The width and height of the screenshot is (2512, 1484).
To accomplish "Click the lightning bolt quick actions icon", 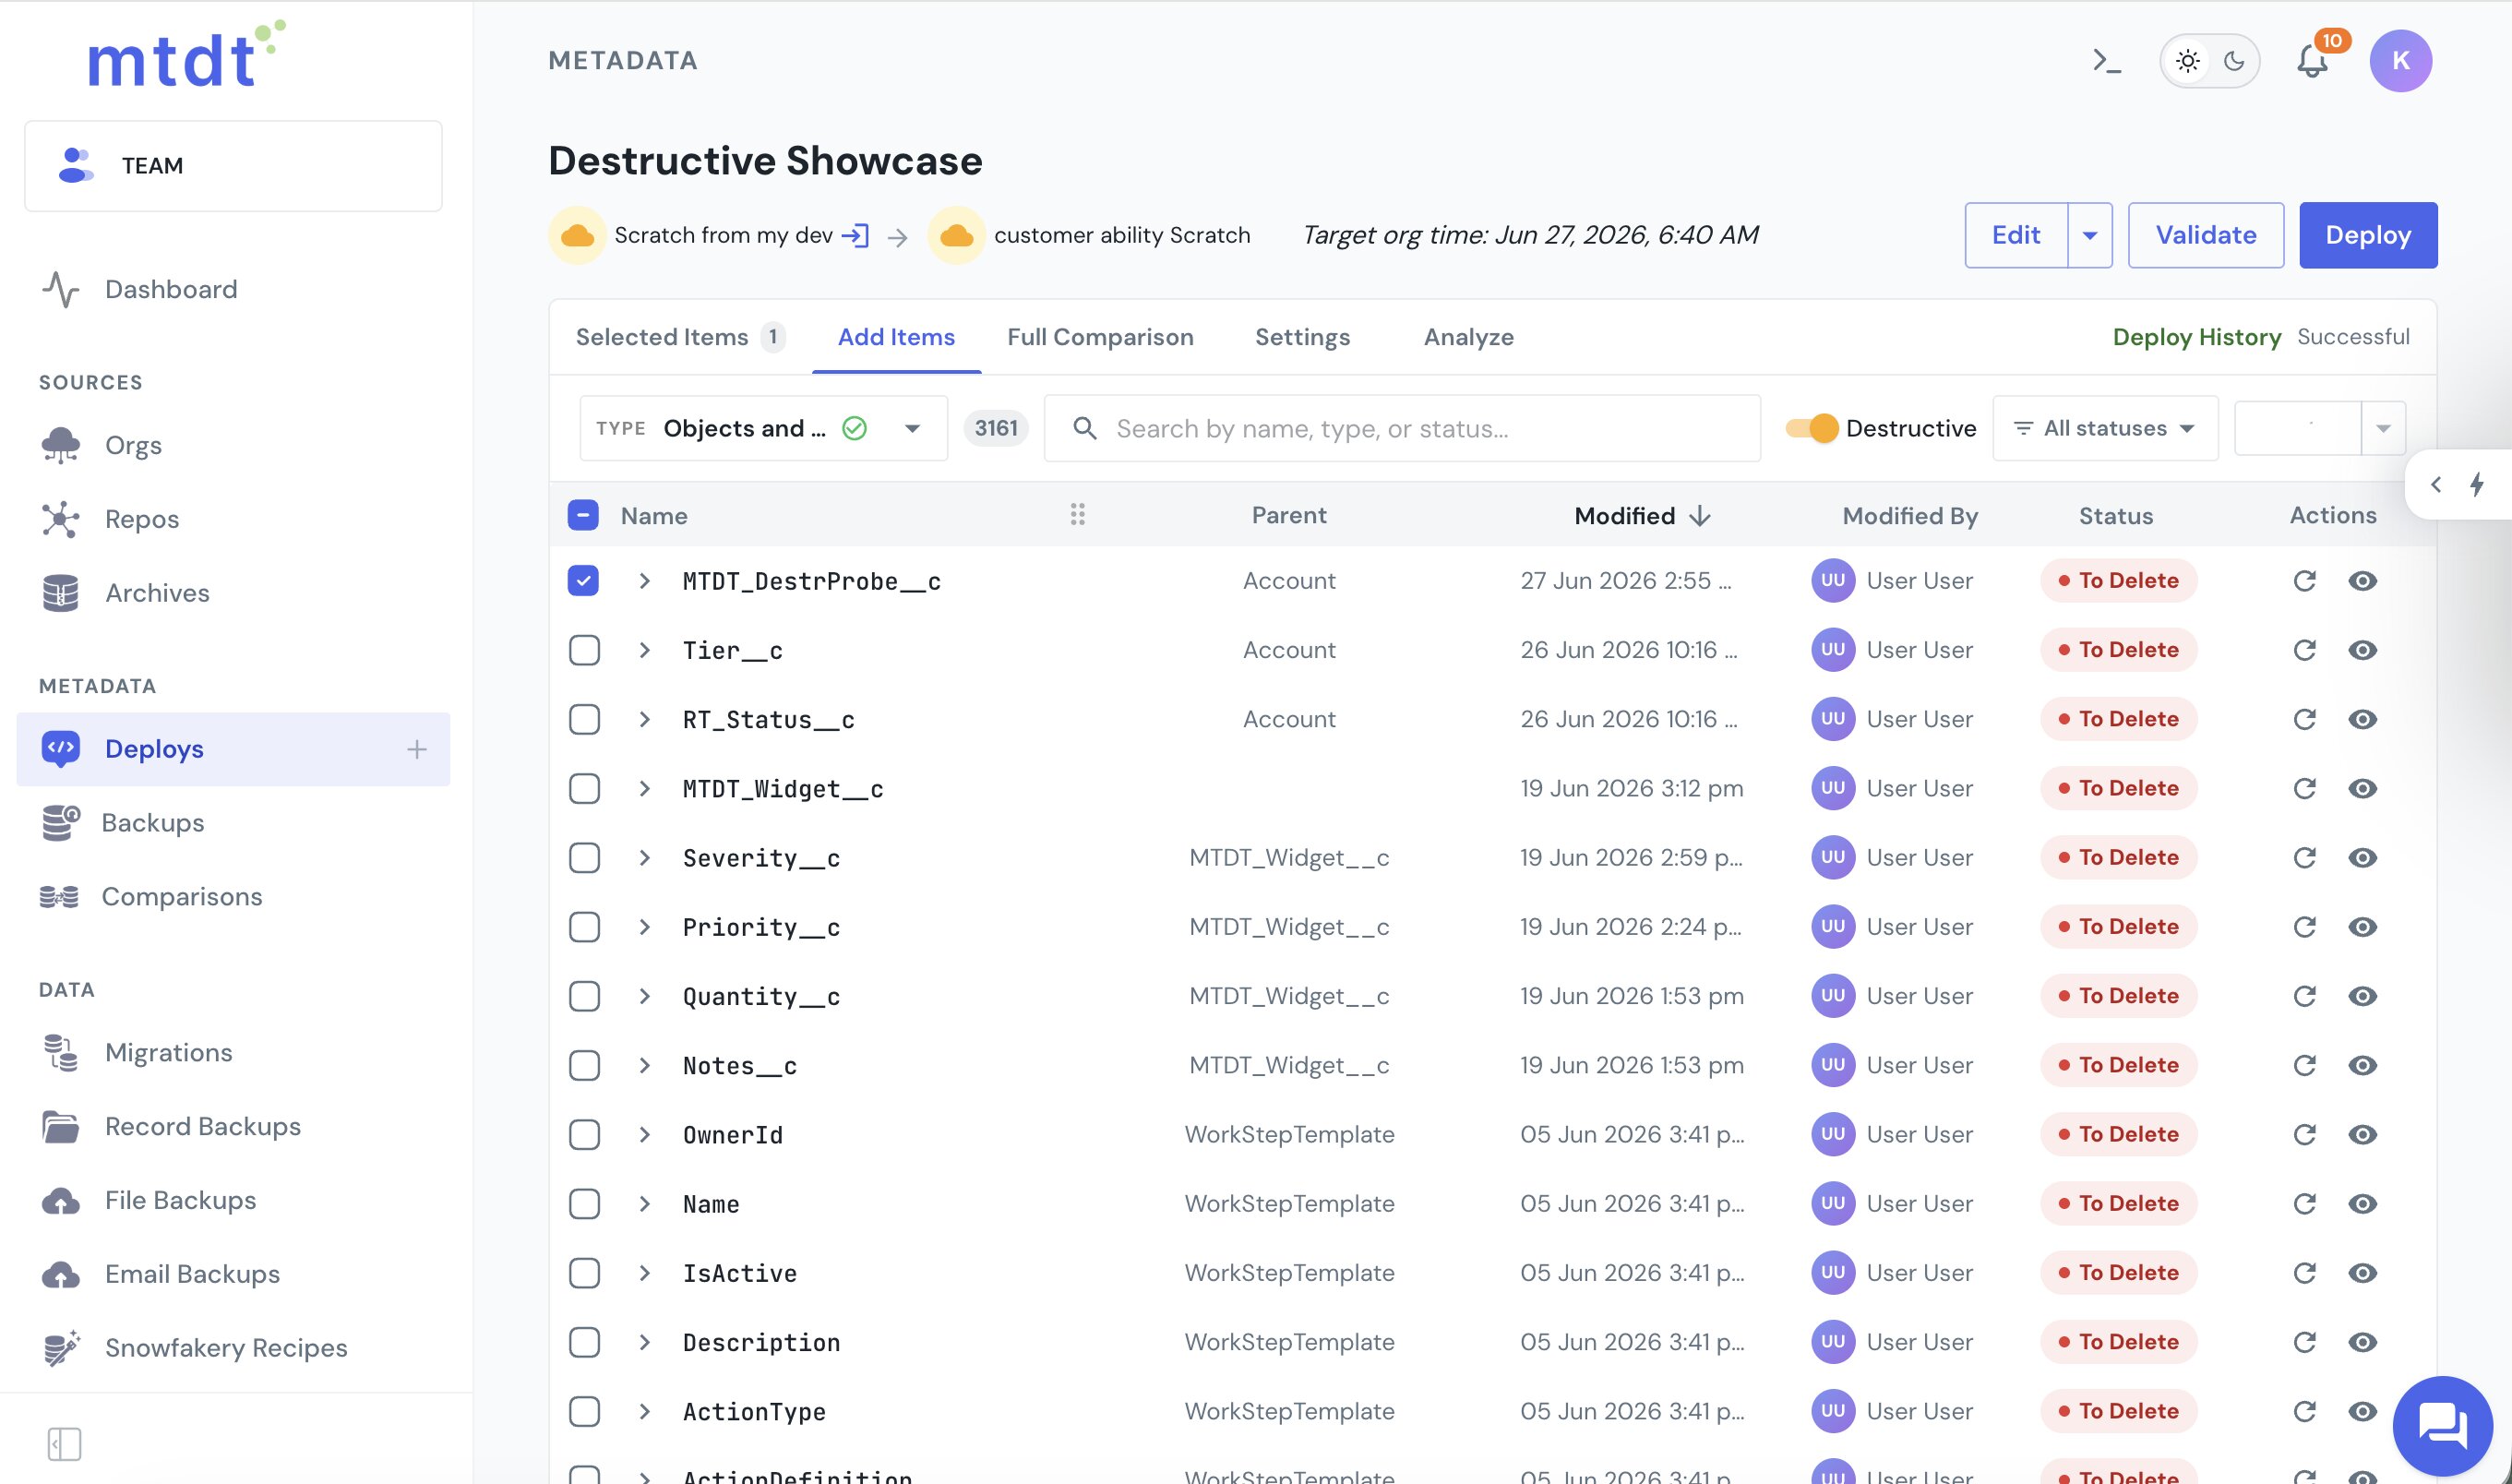I will click(2477, 484).
